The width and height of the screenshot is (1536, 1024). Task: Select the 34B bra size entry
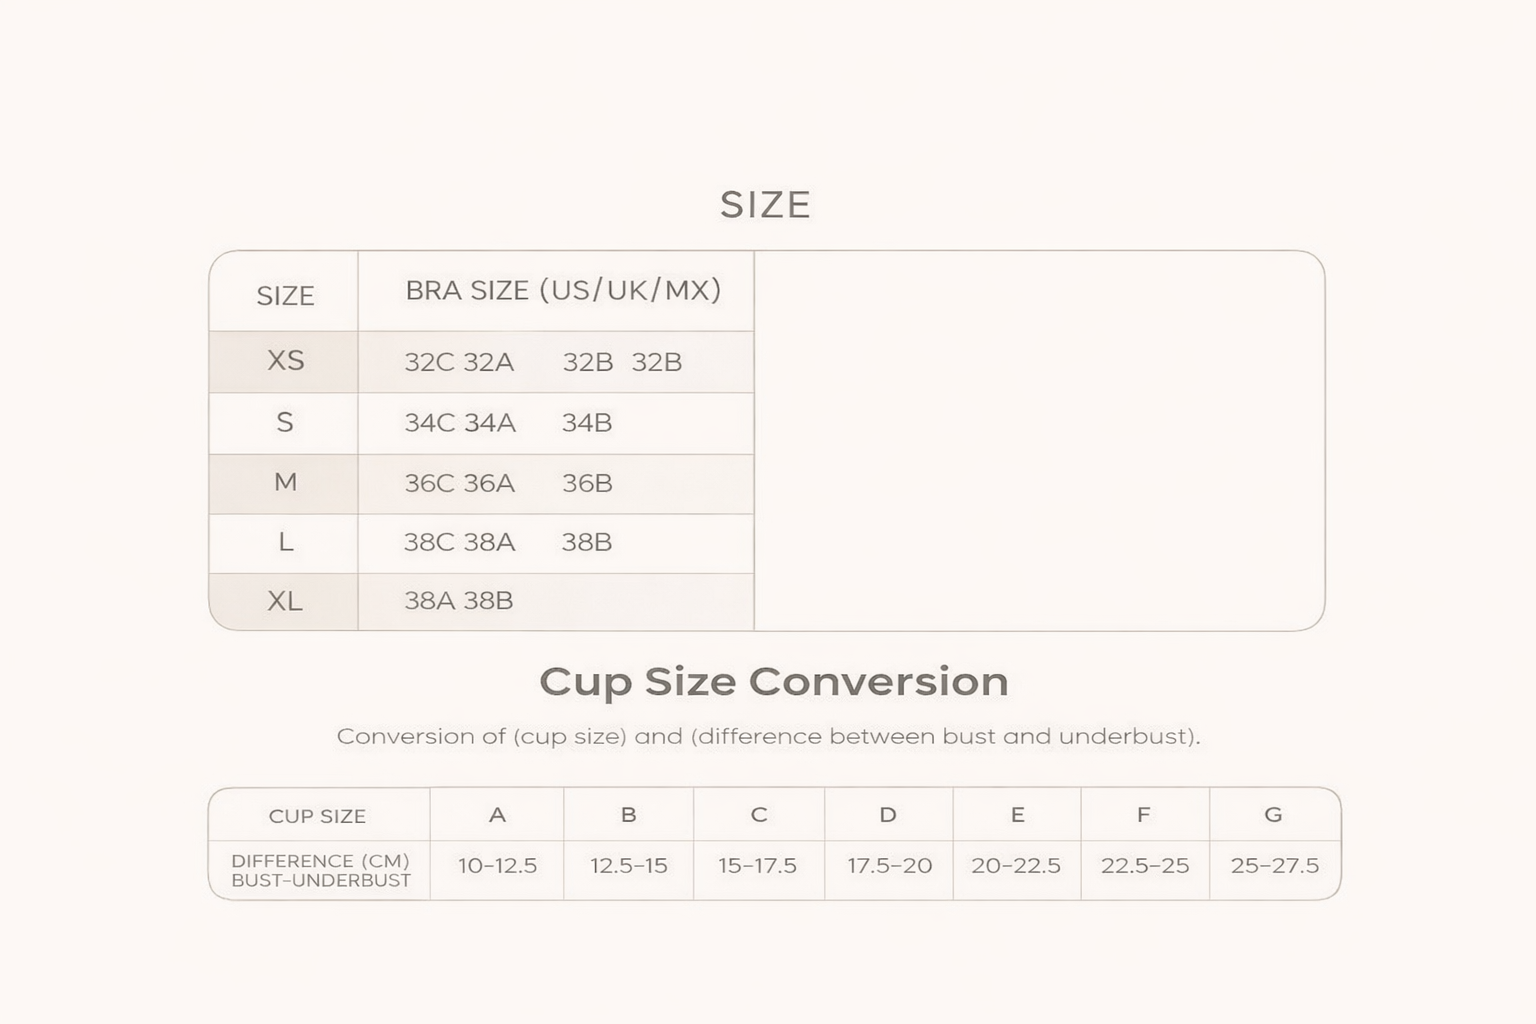(587, 423)
